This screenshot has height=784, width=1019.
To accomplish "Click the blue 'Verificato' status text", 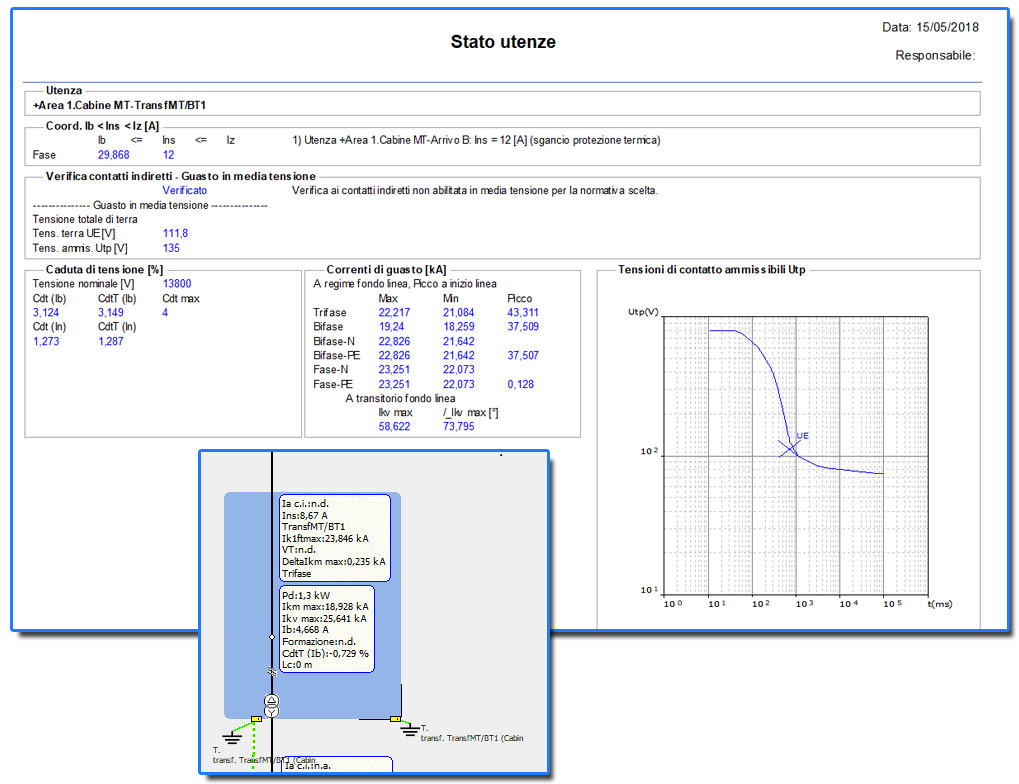I will [x=185, y=190].
